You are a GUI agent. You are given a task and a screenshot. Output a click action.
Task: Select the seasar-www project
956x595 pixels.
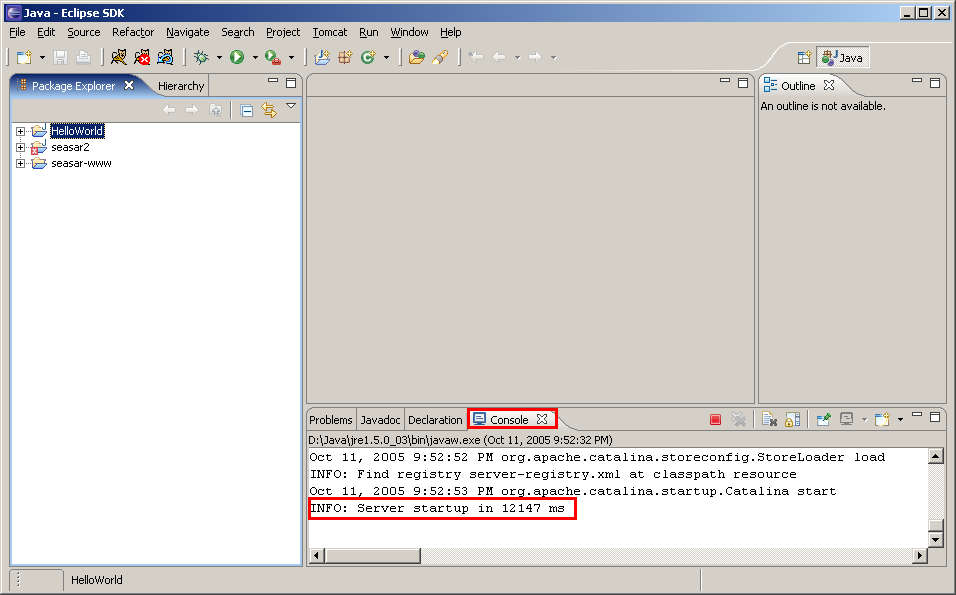pyautogui.click(x=81, y=163)
